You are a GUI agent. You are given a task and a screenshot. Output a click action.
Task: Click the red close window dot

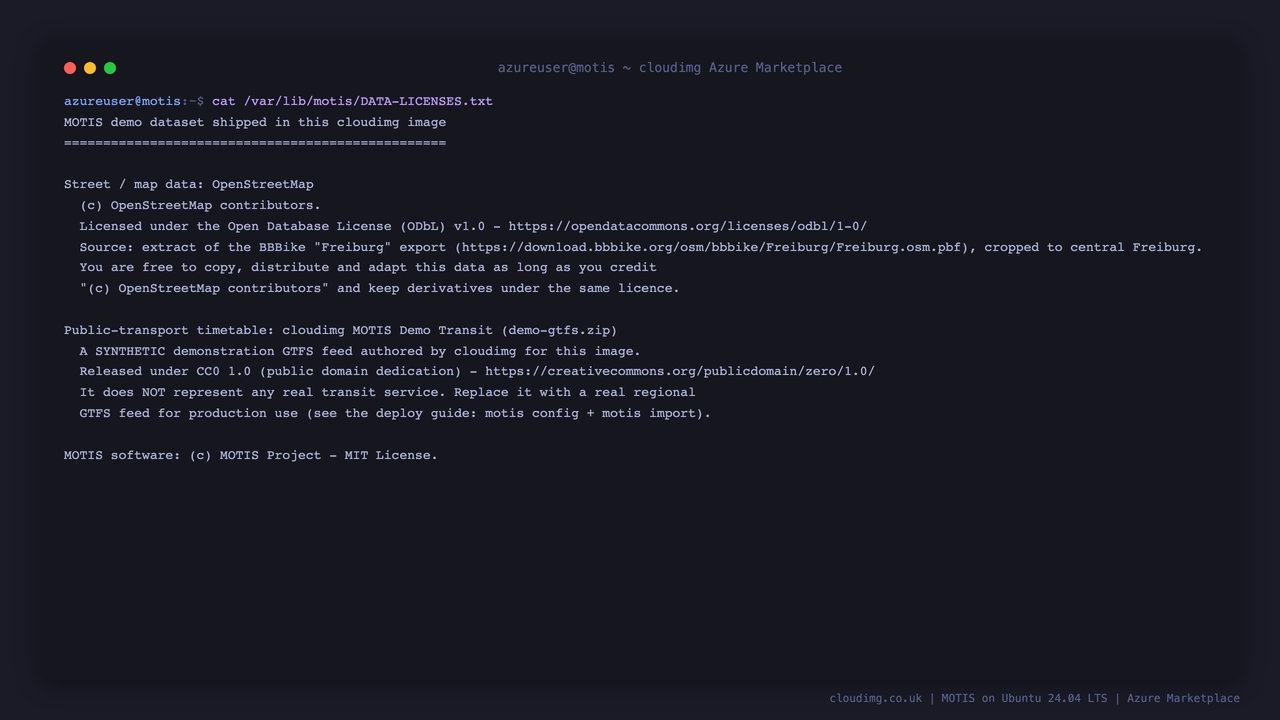coord(70,68)
